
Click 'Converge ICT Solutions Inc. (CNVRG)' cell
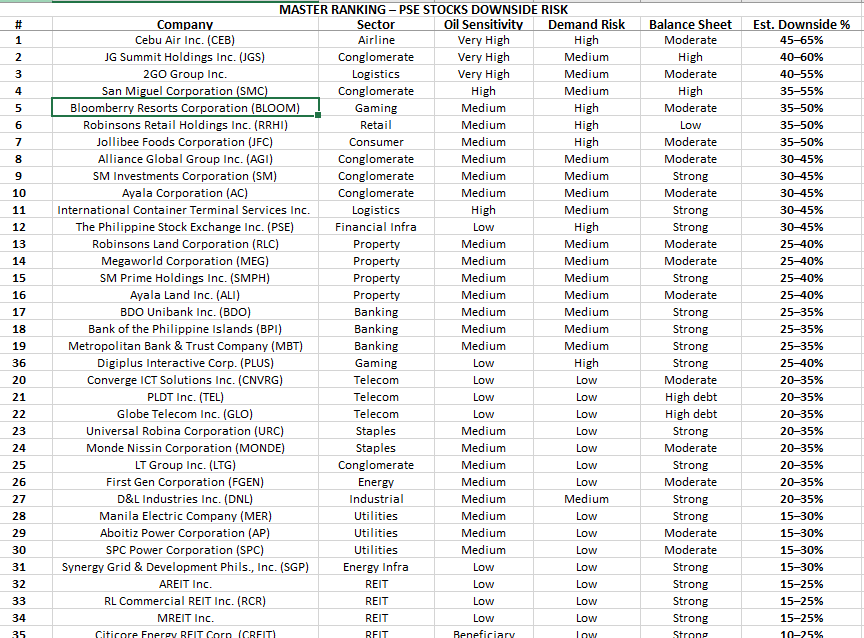pyautogui.click(x=185, y=380)
